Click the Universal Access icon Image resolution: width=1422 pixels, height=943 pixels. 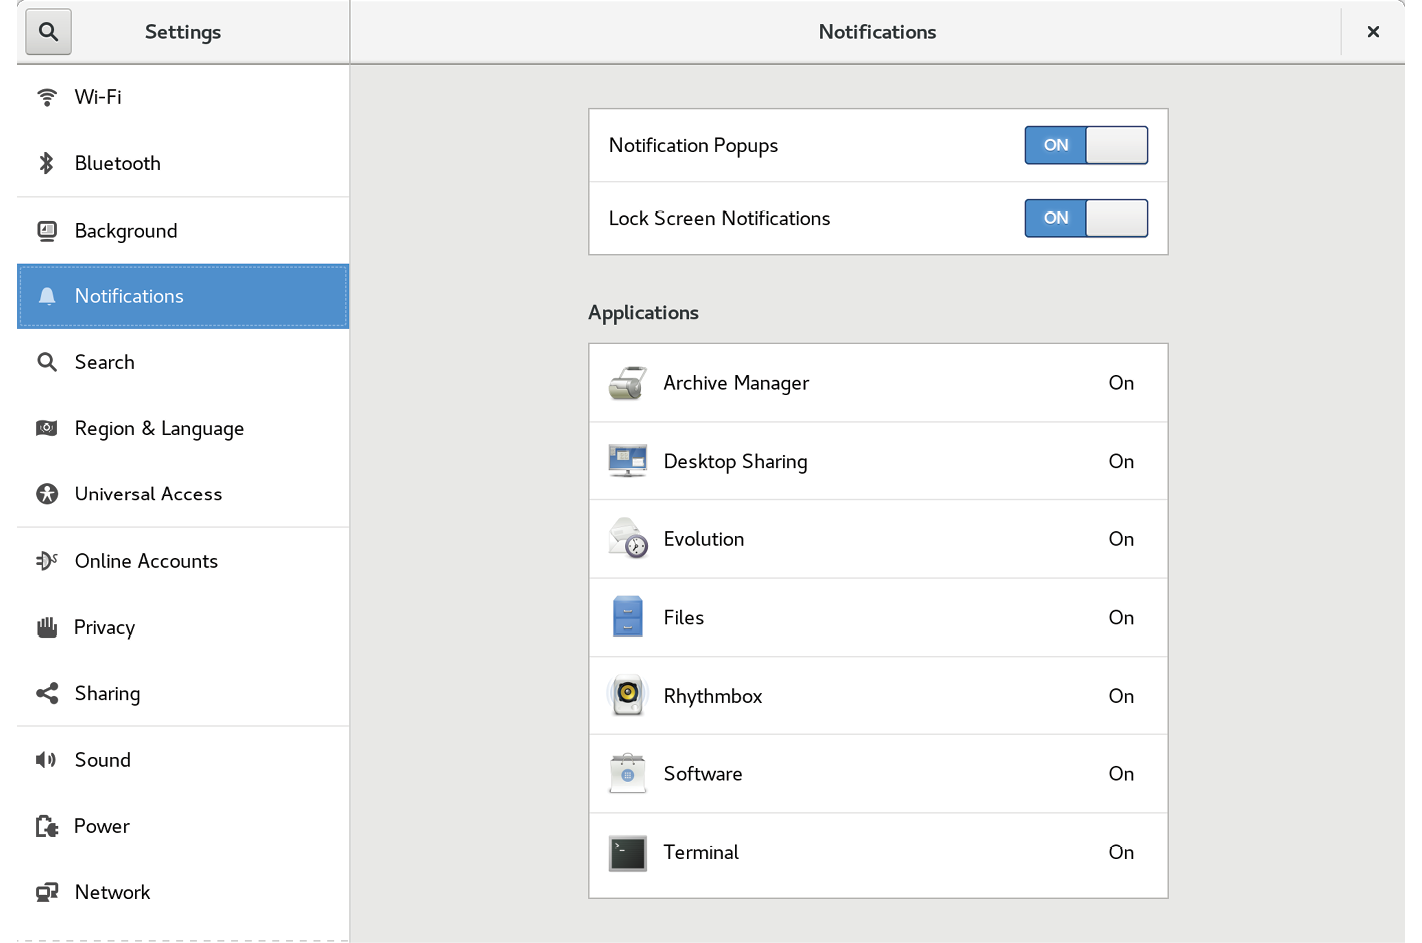(x=46, y=494)
